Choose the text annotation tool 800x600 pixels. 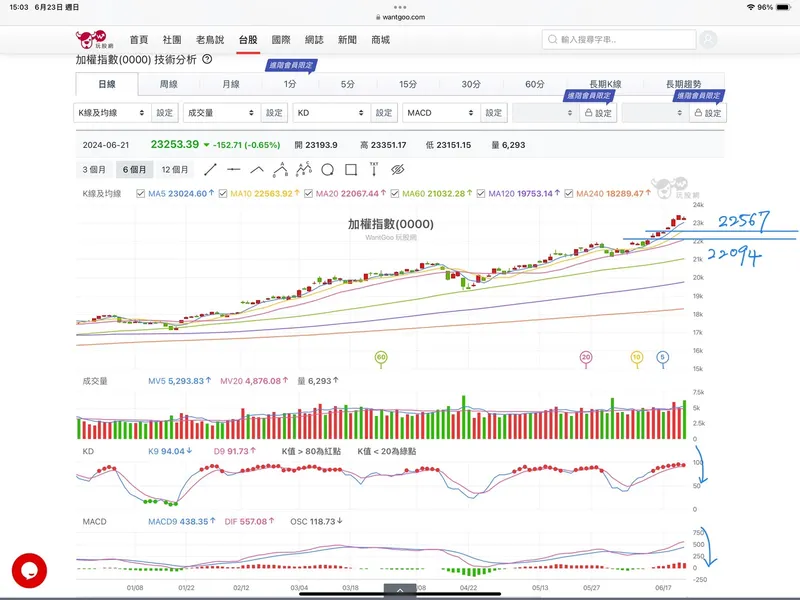click(x=374, y=169)
